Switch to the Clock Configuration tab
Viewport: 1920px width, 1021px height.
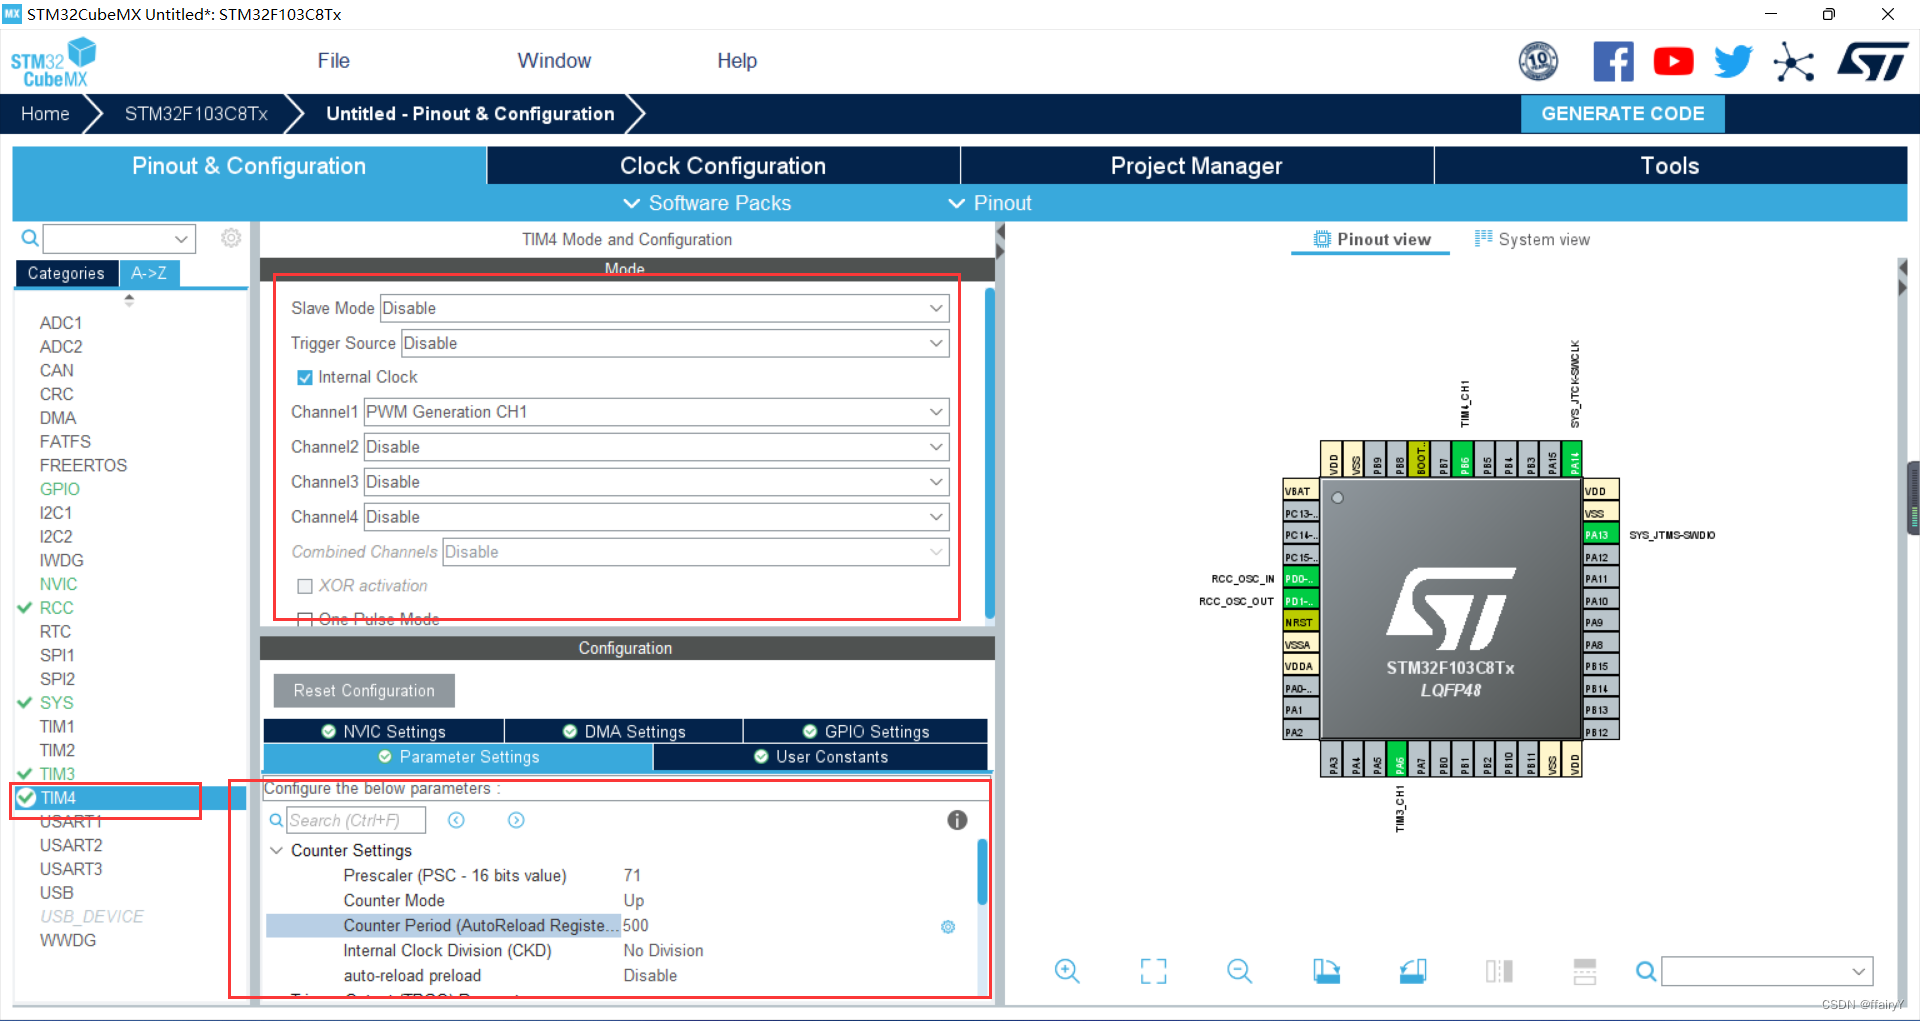(x=722, y=165)
